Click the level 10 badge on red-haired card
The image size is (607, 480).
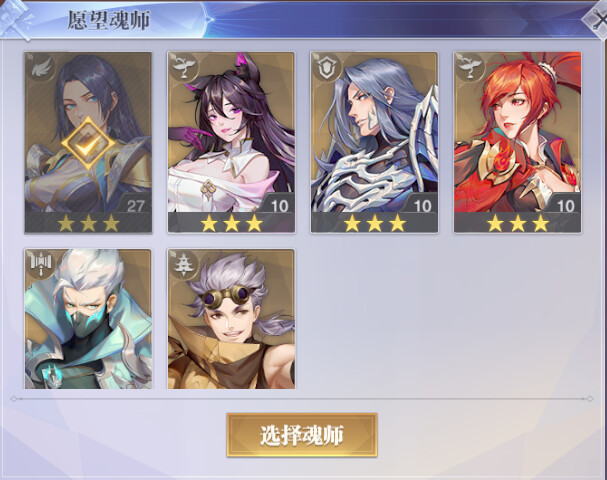point(565,206)
